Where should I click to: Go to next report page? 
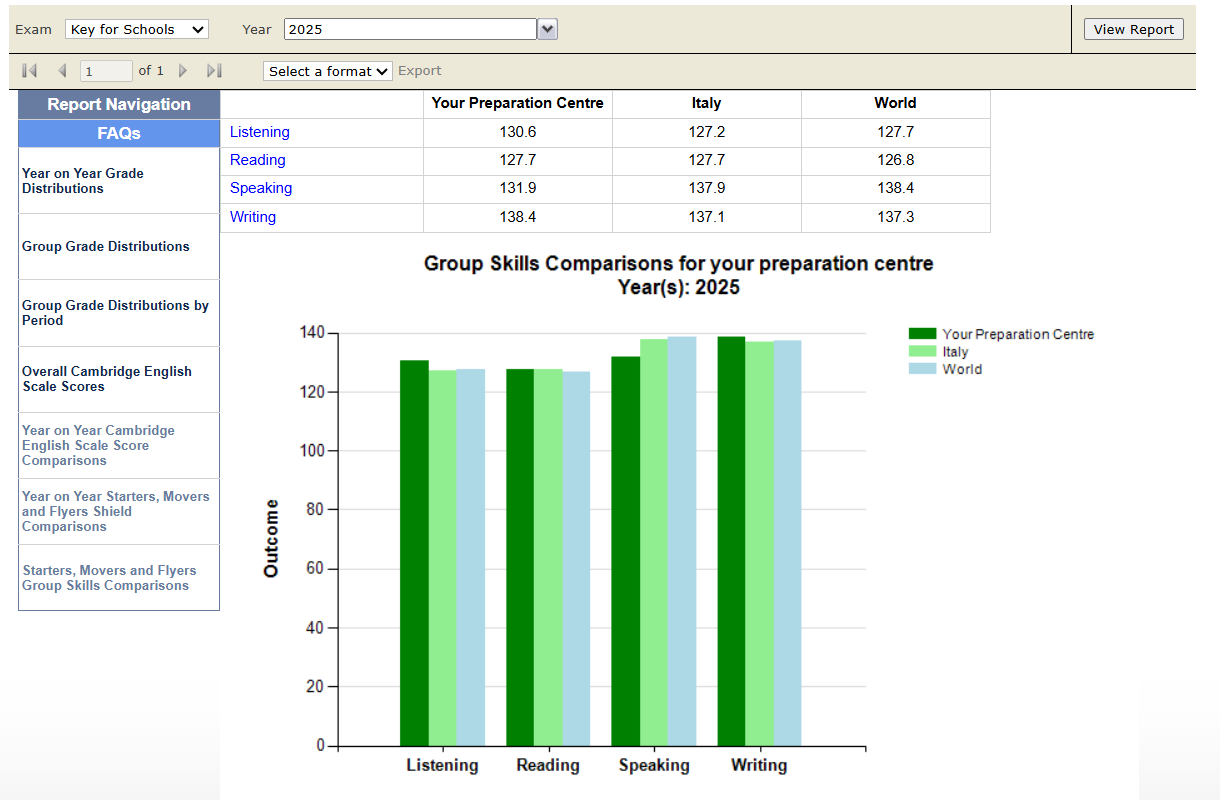click(183, 71)
